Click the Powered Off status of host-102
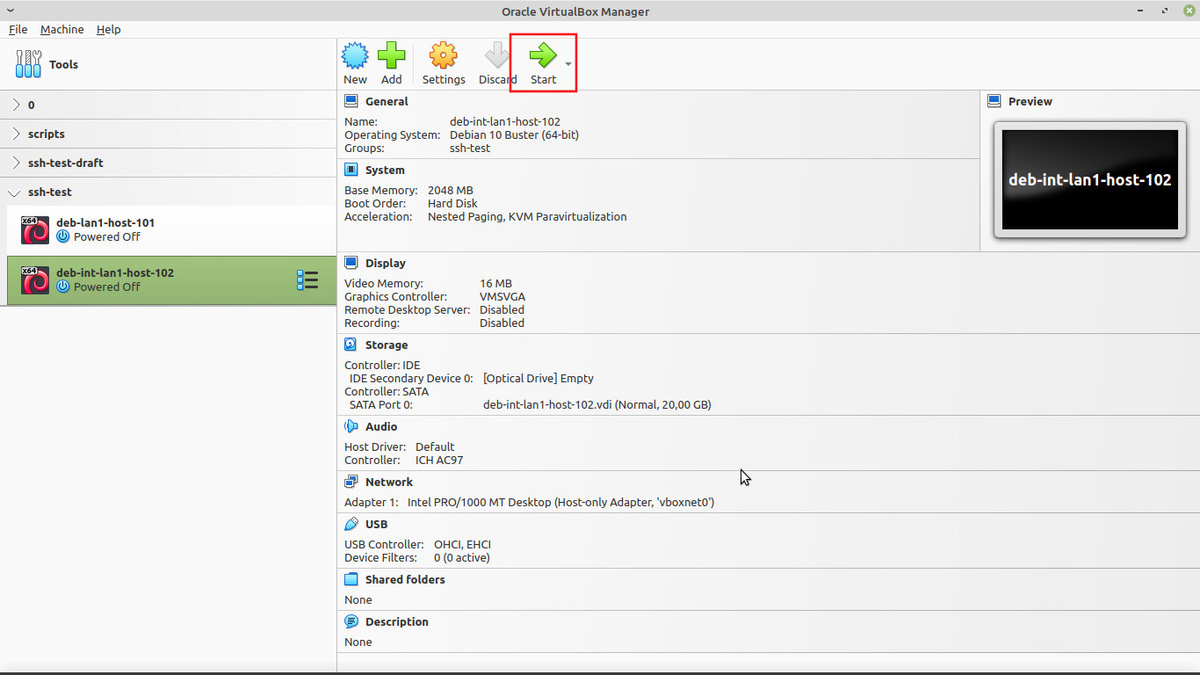The image size is (1200, 675). [x=107, y=287]
